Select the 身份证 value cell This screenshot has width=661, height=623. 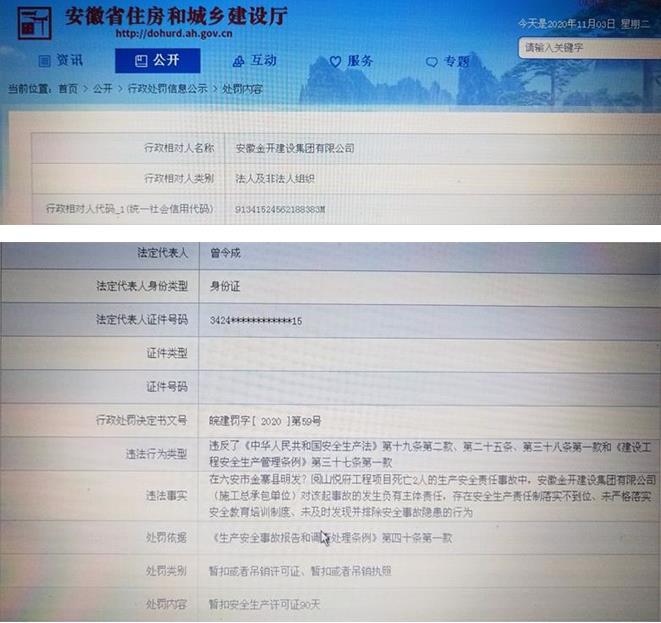pyautogui.click(x=225, y=287)
